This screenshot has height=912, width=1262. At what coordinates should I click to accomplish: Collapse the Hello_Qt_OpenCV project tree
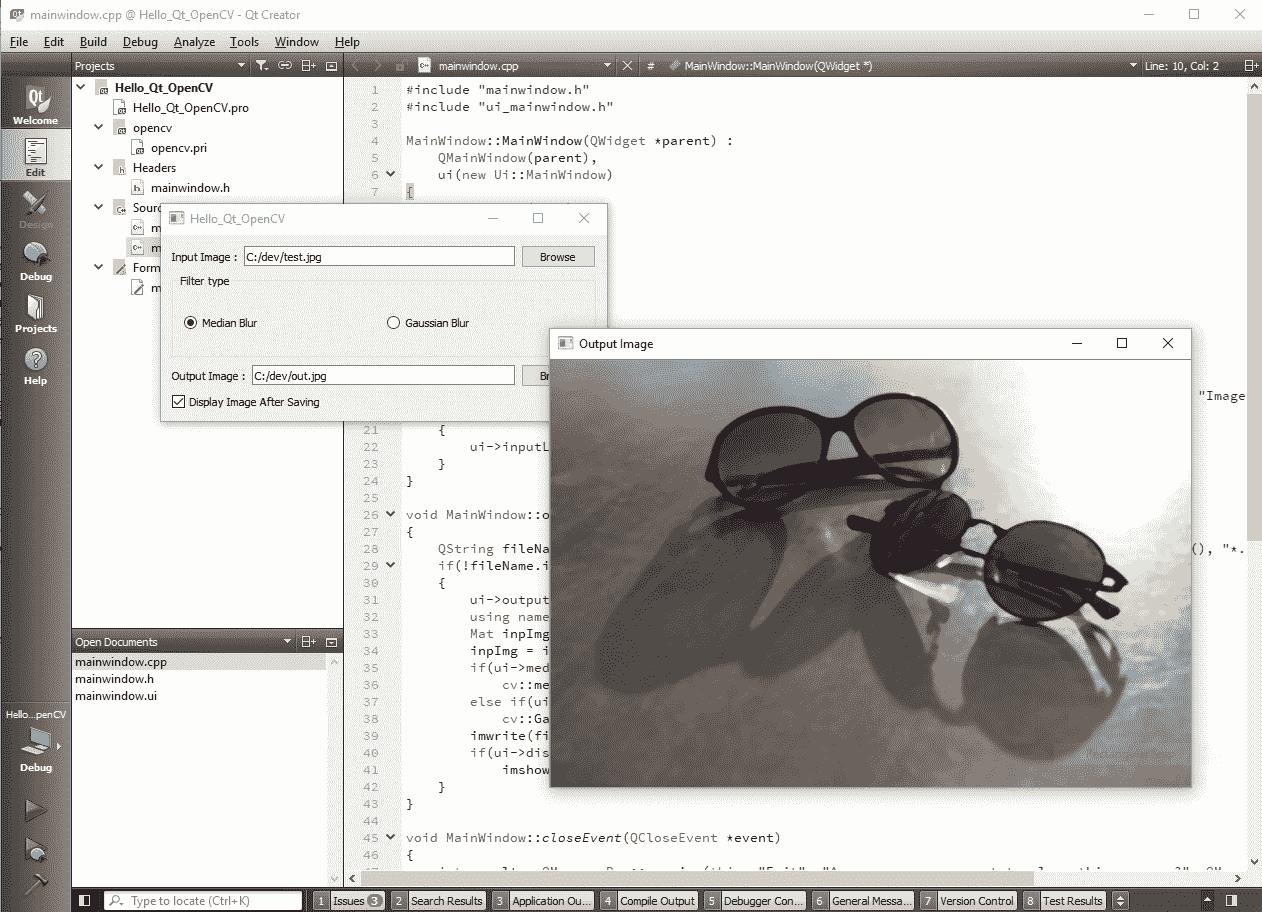pyautogui.click(x=82, y=88)
